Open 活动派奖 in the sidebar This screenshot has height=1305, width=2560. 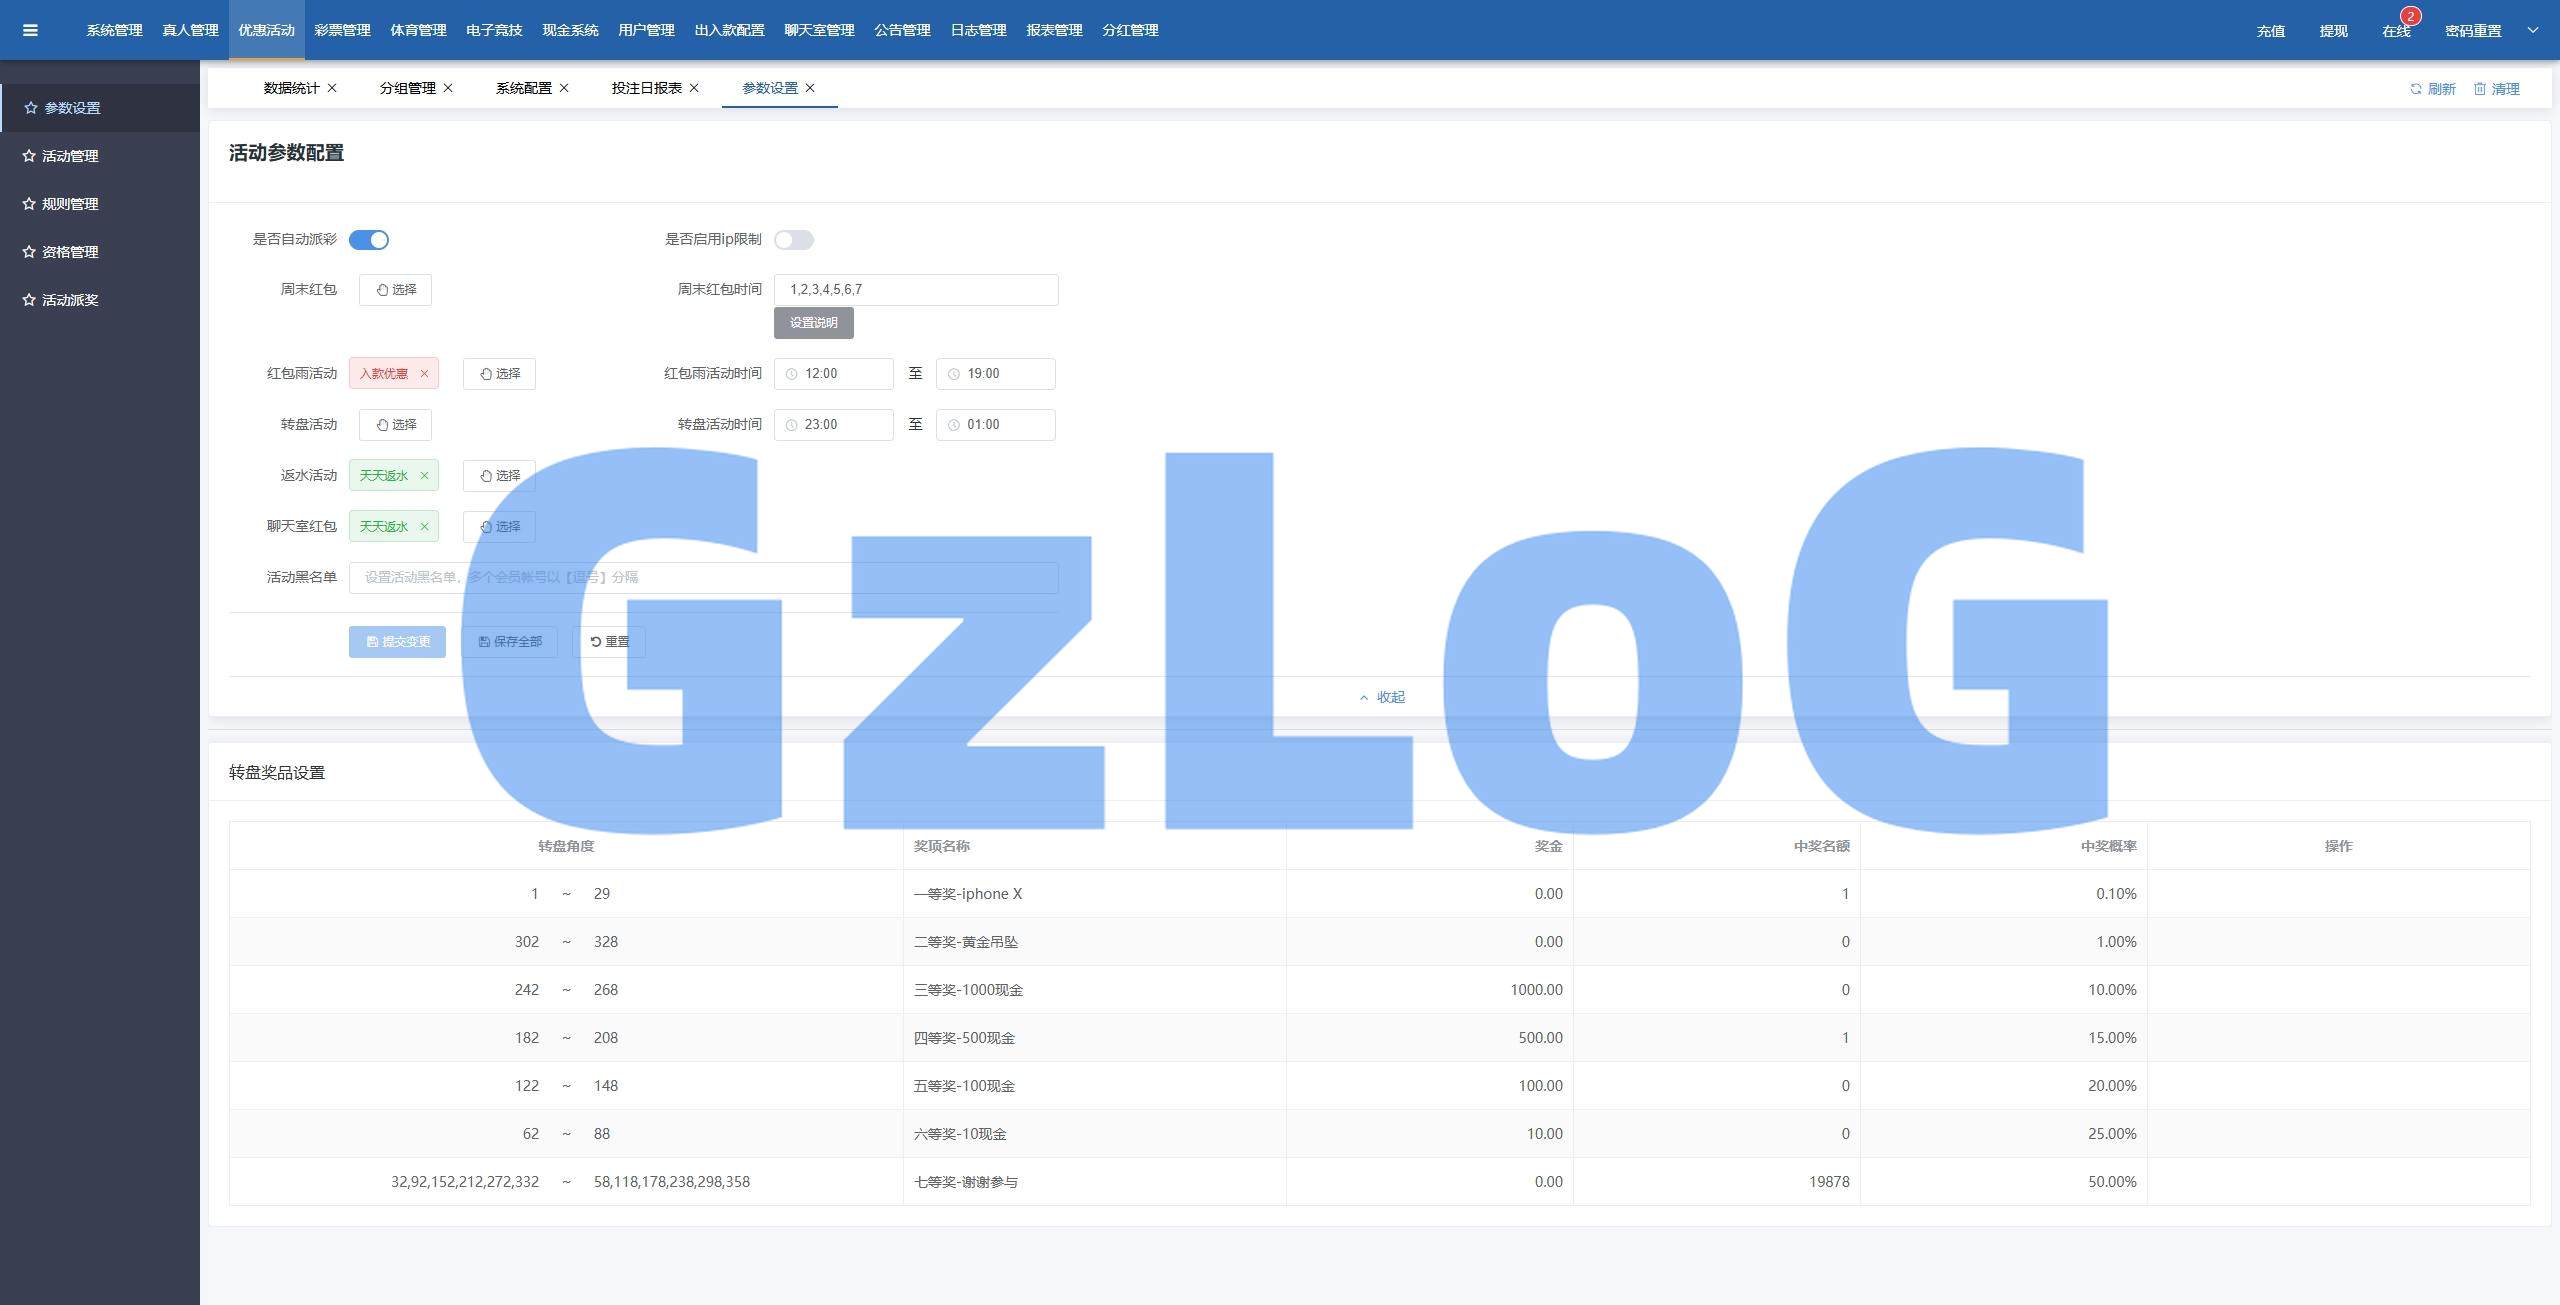coord(70,300)
